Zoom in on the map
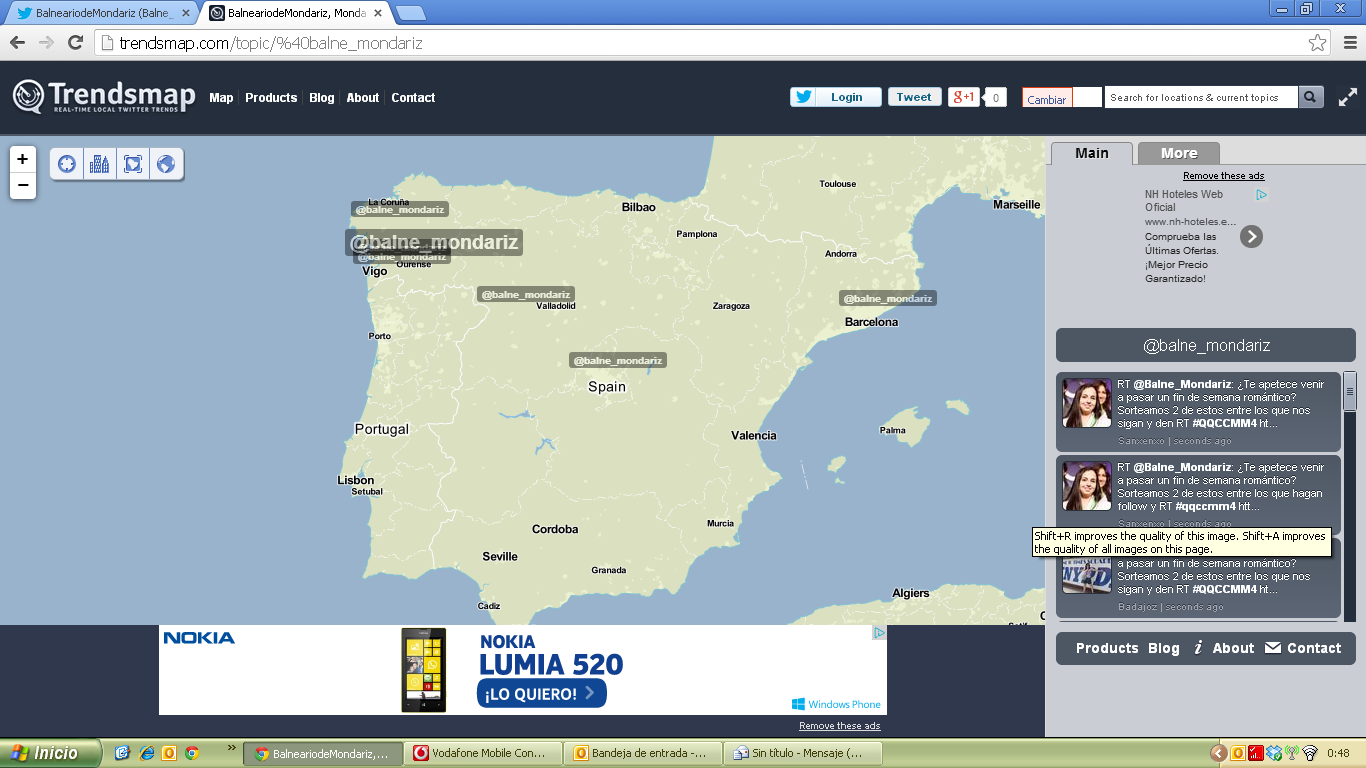The width and height of the screenshot is (1366, 768). (23, 160)
